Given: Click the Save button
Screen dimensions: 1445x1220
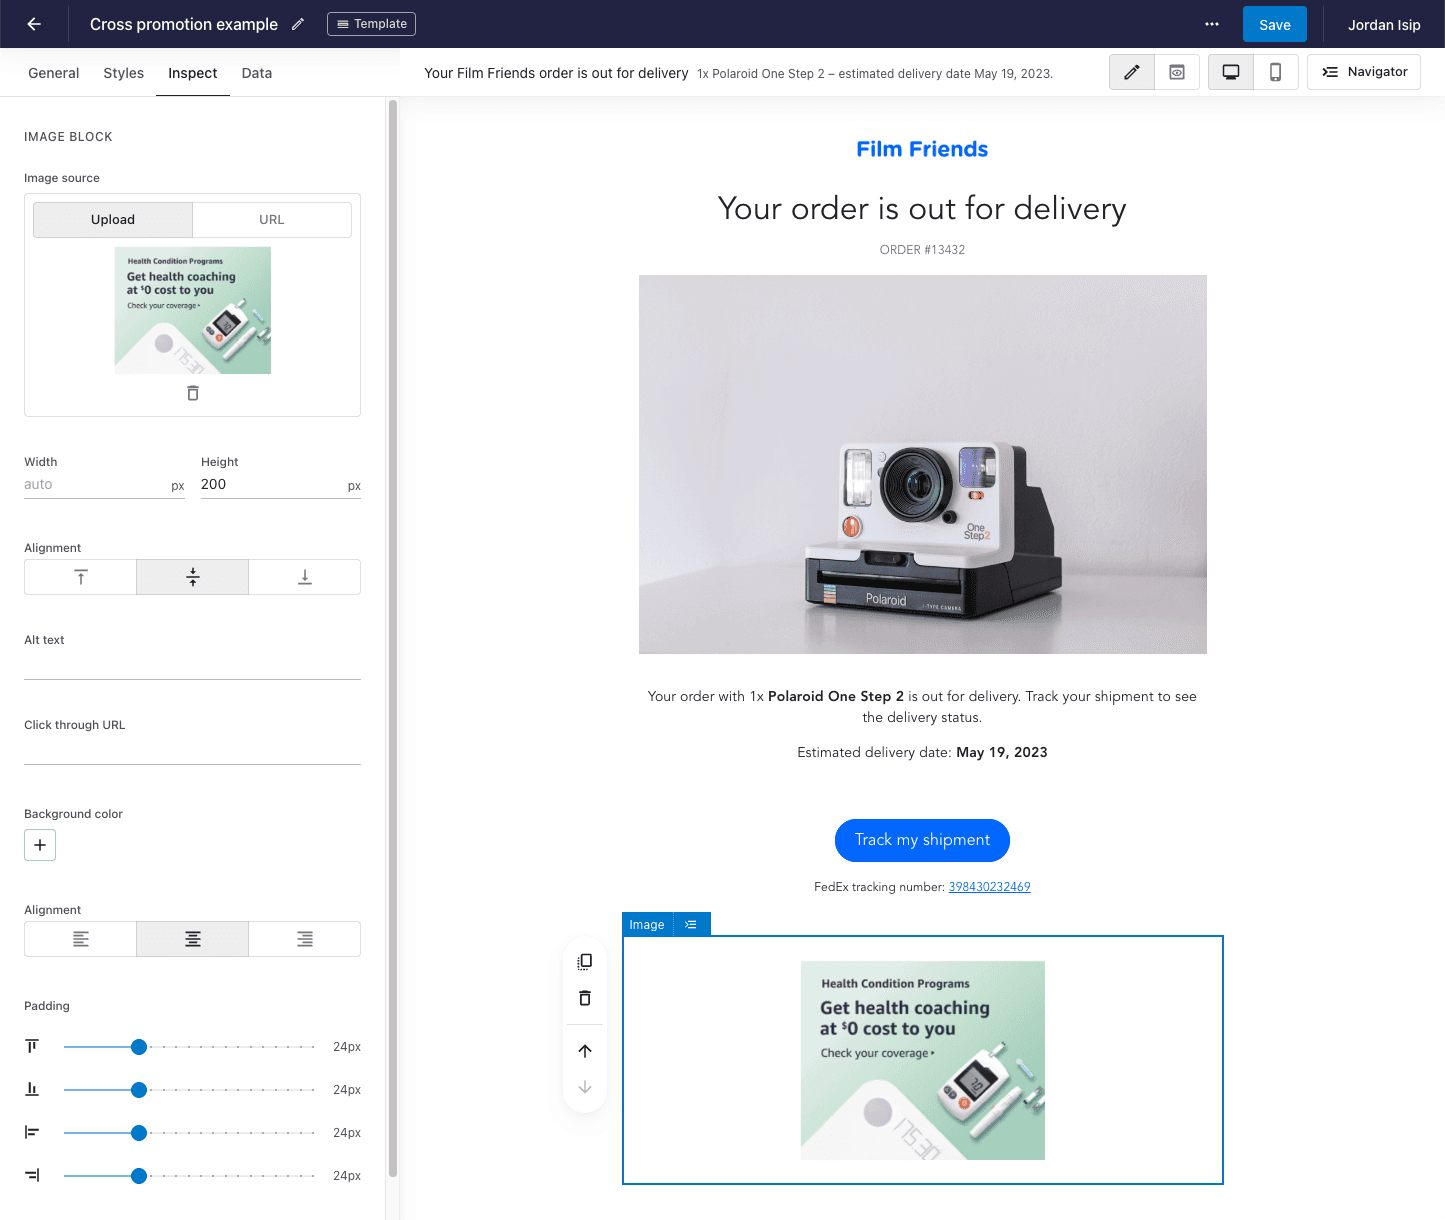Looking at the screenshot, I should 1275,24.
